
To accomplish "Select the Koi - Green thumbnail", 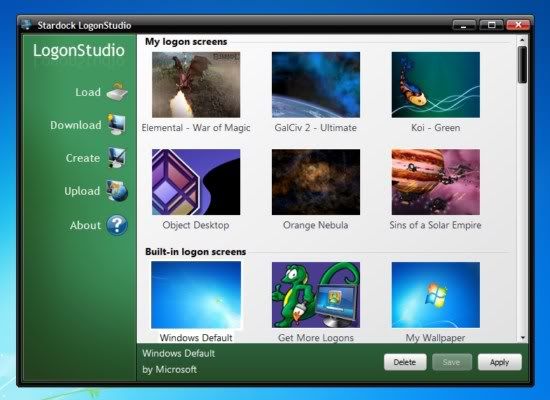I will [x=436, y=85].
